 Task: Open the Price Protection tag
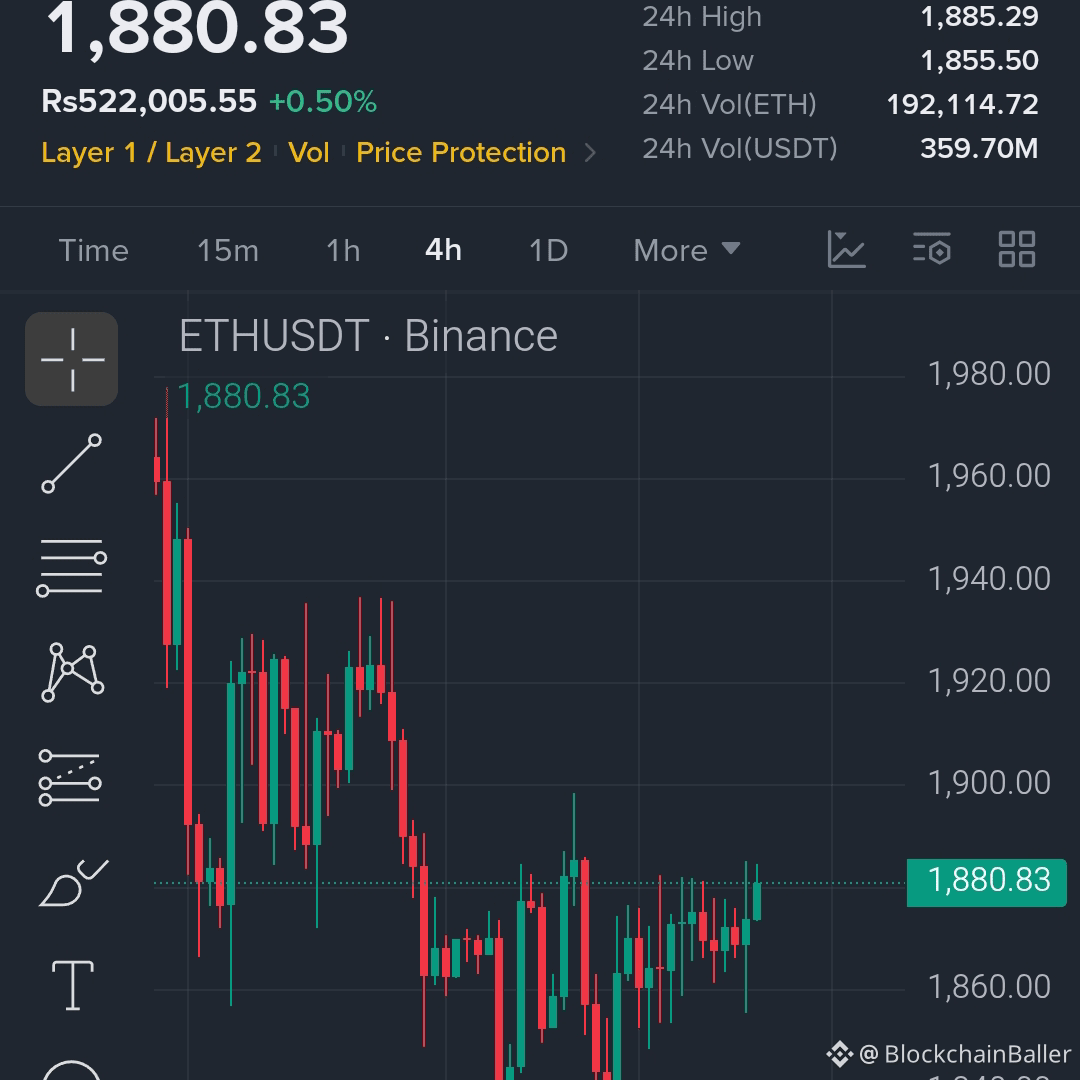pos(461,152)
